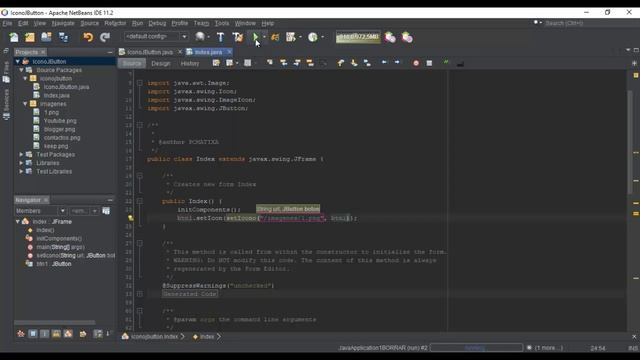Image resolution: width=640 pixels, height=360 pixels.
Task: Click the first profiler snapshot icon after memory bar
Action: click(390, 37)
